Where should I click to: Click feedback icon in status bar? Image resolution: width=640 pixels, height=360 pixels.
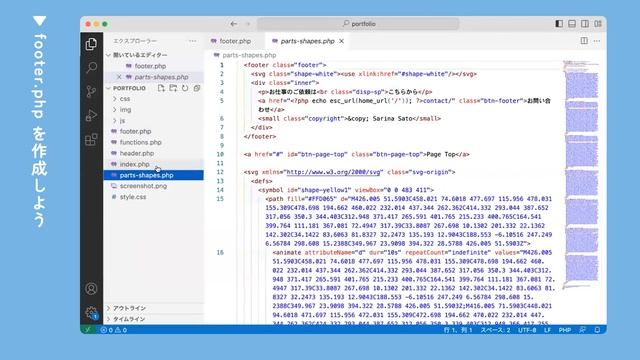tap(582, 330)
